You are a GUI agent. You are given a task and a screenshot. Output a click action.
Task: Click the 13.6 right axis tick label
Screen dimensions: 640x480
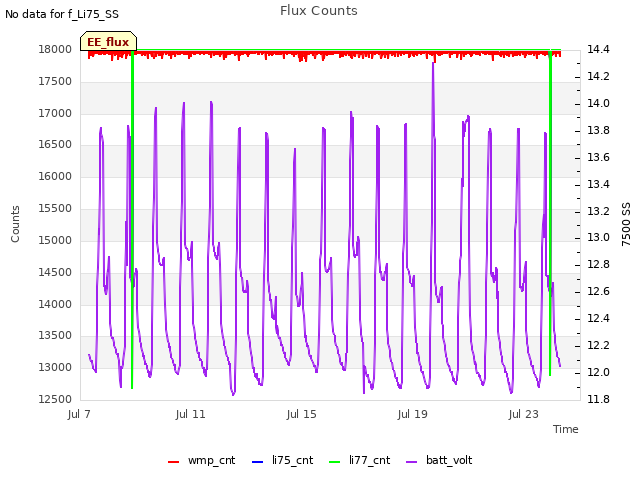pyautogui.click(x=598, y=157)
